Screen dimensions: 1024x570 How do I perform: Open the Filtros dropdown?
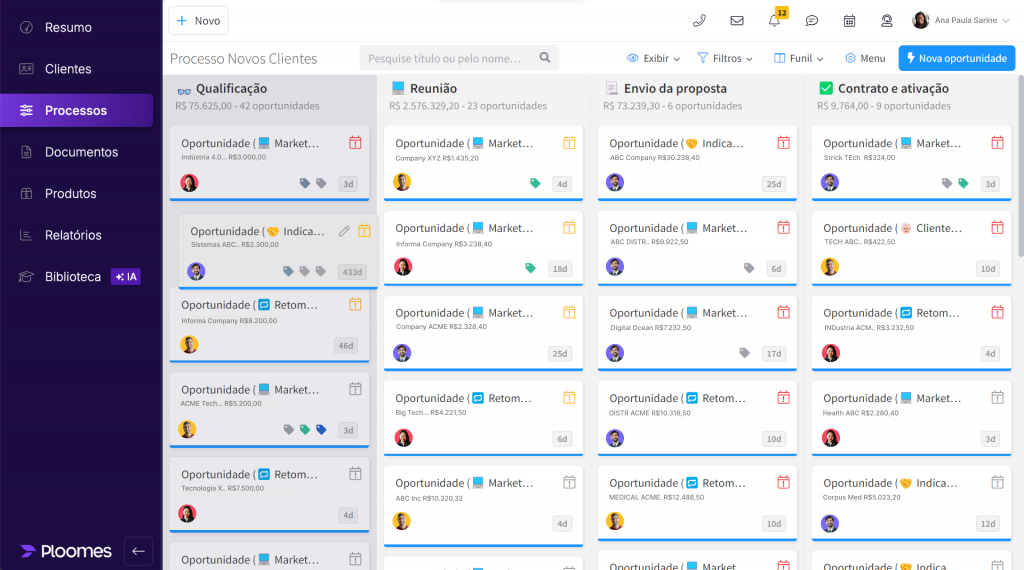[725, 58]
